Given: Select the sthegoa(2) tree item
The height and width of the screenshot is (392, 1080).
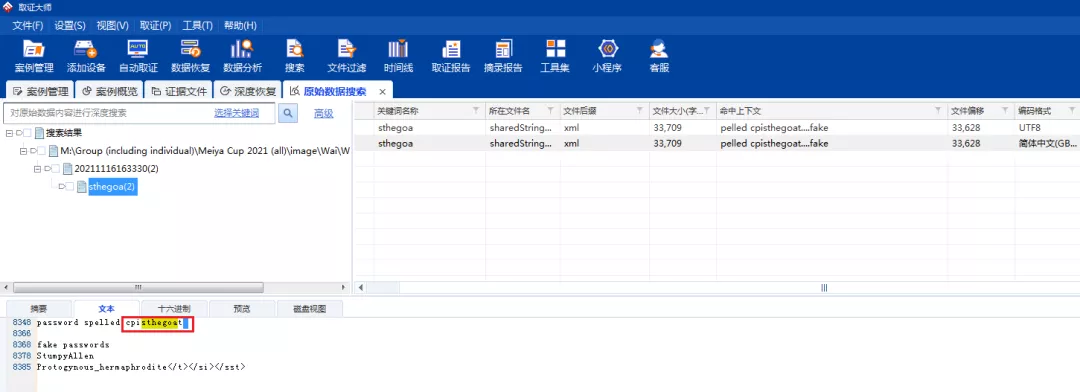Looking at the screenshot, I should (113, 187).
